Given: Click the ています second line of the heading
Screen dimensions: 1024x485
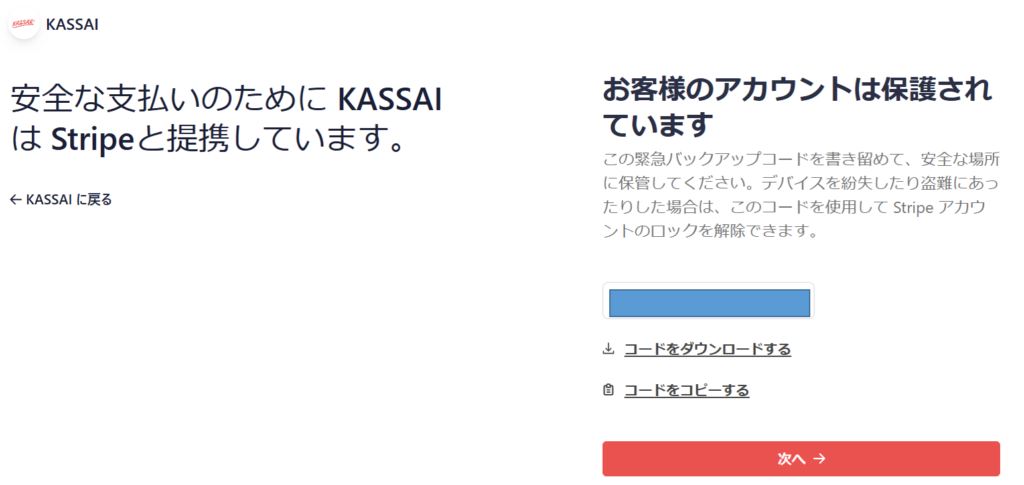Looking at the screenshot, I should pyautogui.click(x=656, y=125).
